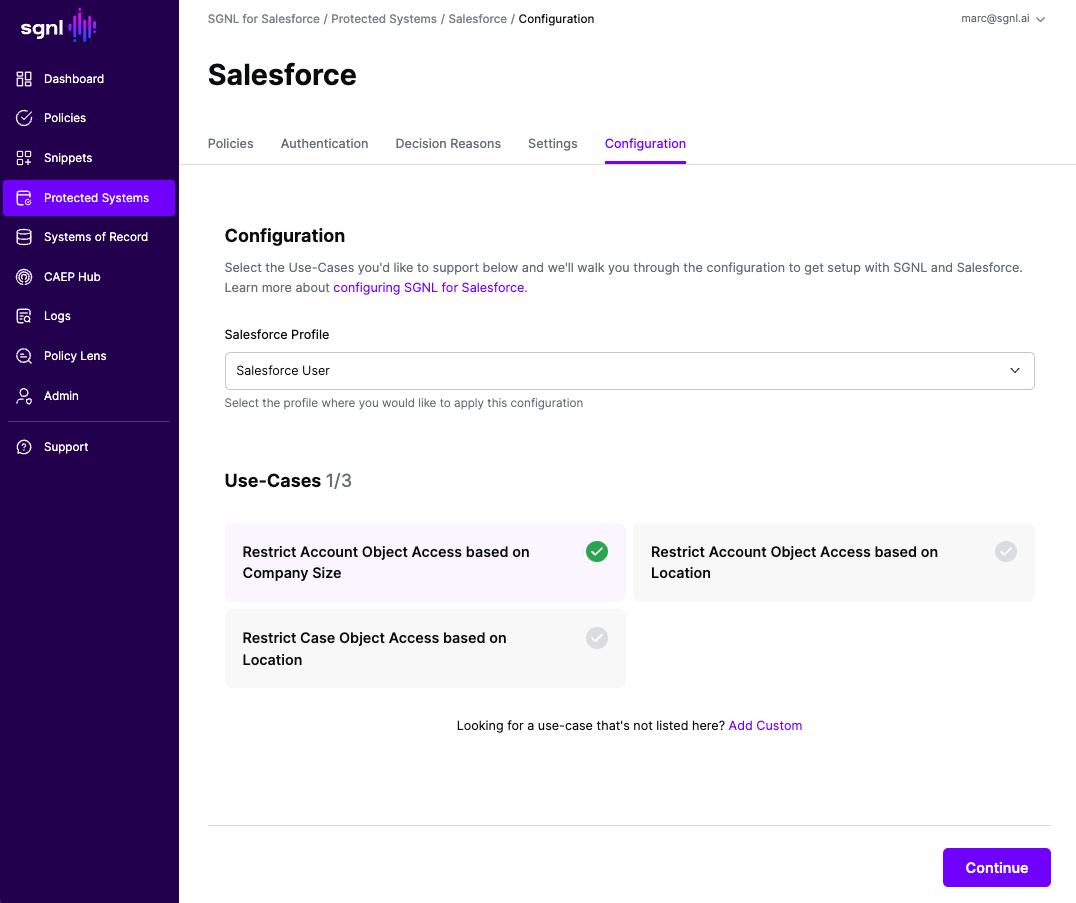Click the Current Configuration breadcrumb text
The width and height of the screenshot is (1076, 903).
557,19
